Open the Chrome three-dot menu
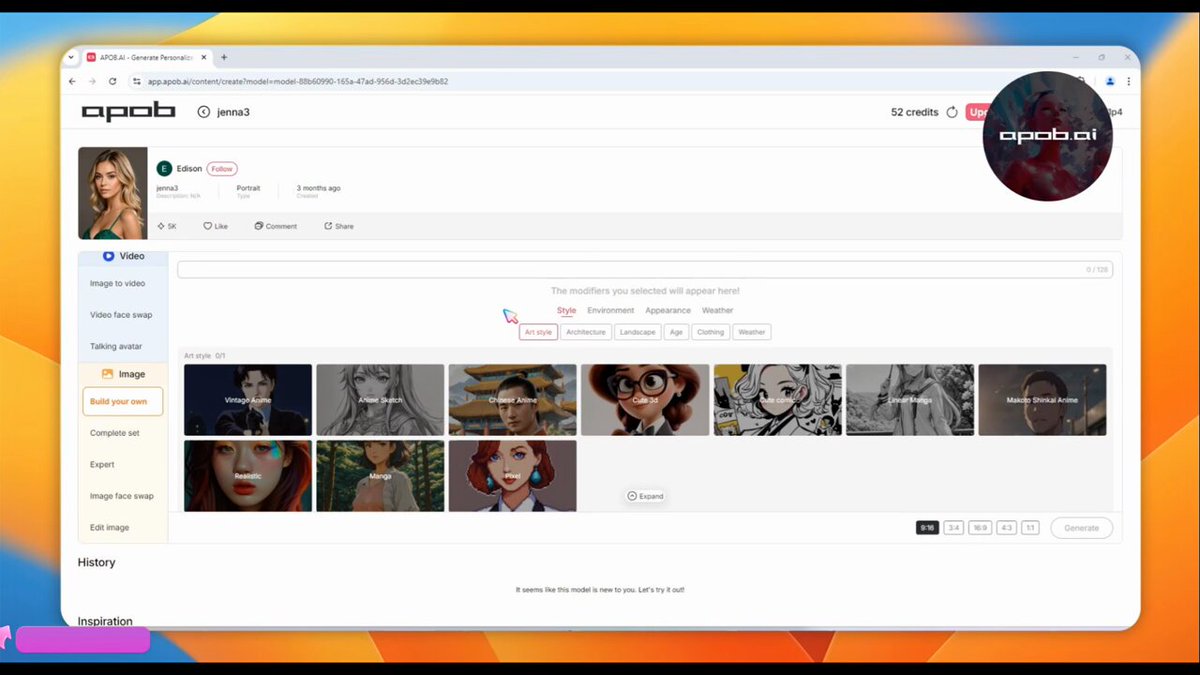1200x675 pixels. pyautogui.click(x=1129, y=81)
